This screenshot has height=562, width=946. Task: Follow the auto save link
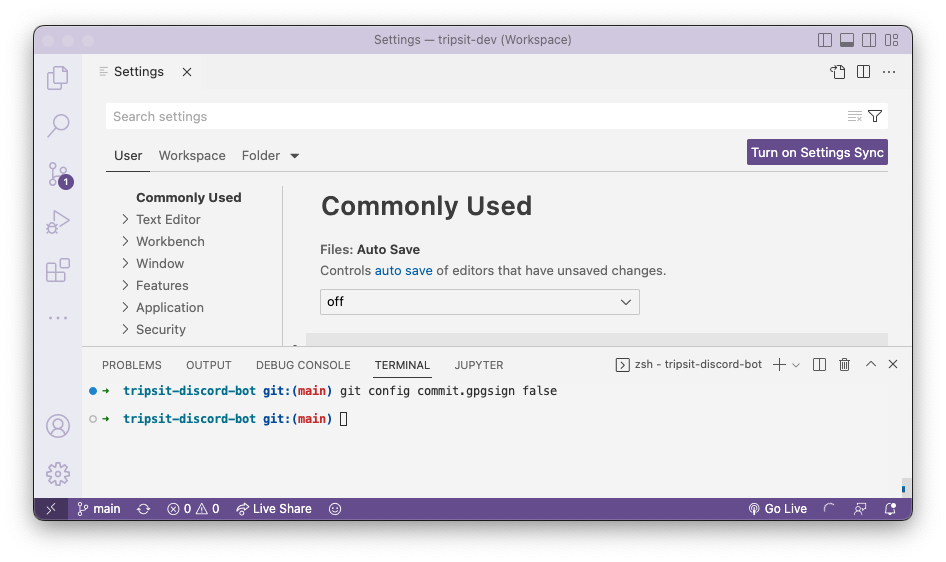(x=403, y=271)
